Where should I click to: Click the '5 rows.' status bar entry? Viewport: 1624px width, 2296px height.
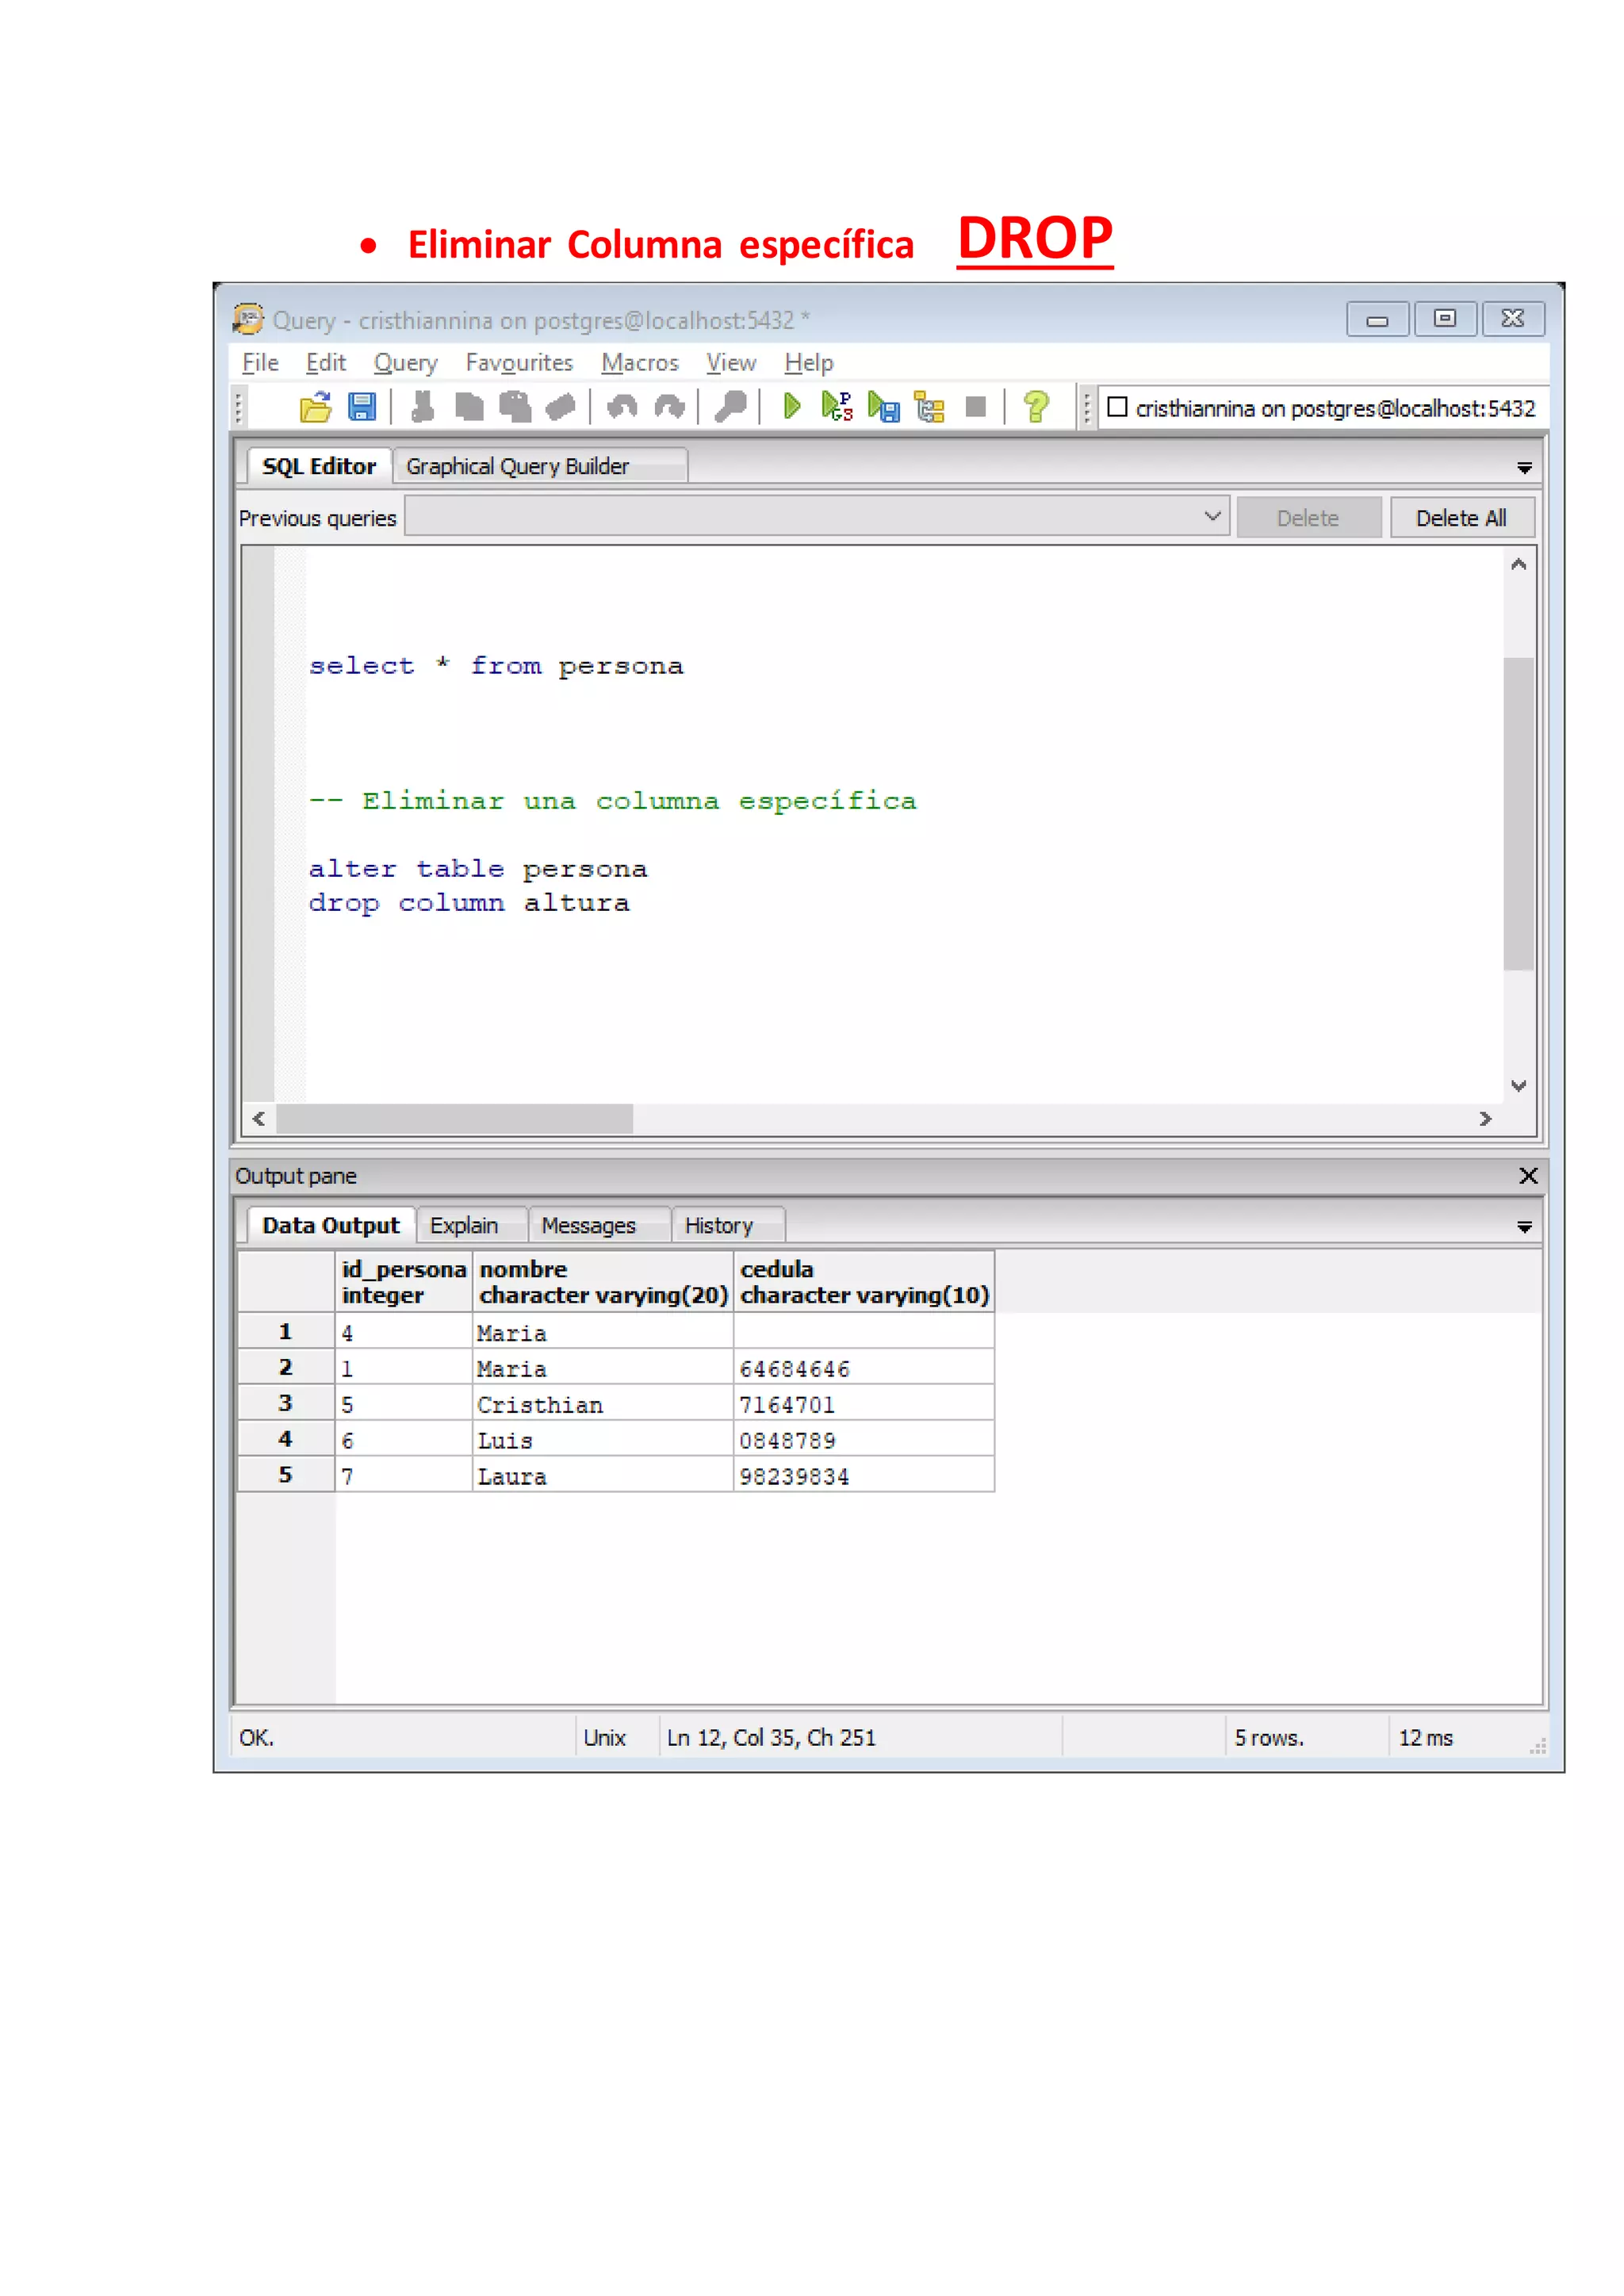click(x=1269, y=1738)
